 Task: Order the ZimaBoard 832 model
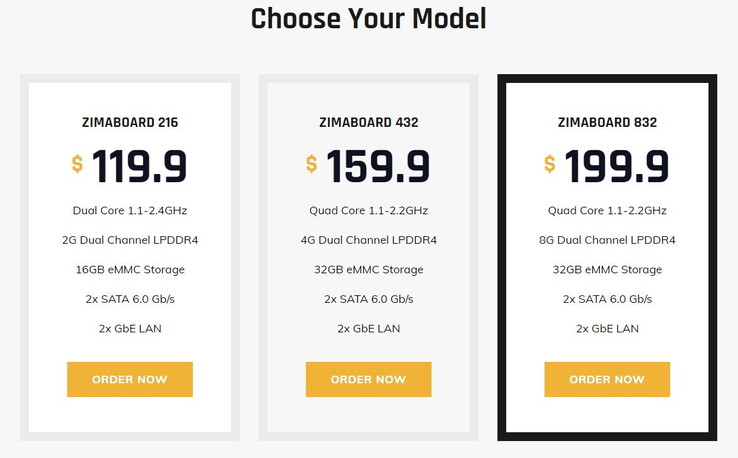pyautogui.click(x=607, y=379)
